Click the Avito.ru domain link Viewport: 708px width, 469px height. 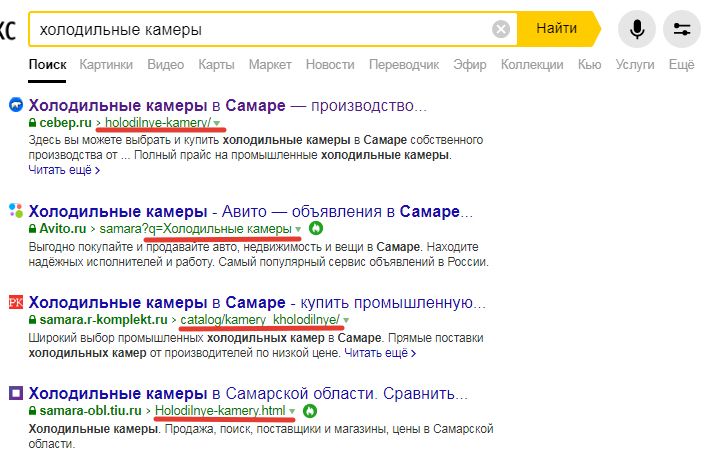tap(63, 229)
